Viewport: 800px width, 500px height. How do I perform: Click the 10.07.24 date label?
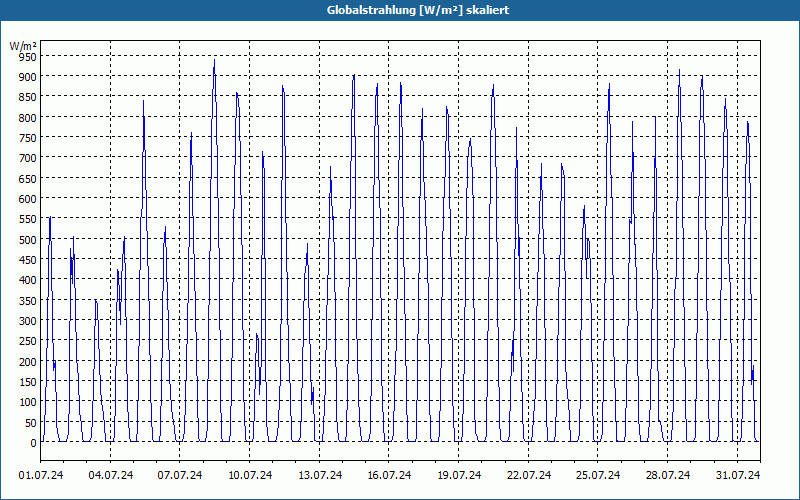250,475
